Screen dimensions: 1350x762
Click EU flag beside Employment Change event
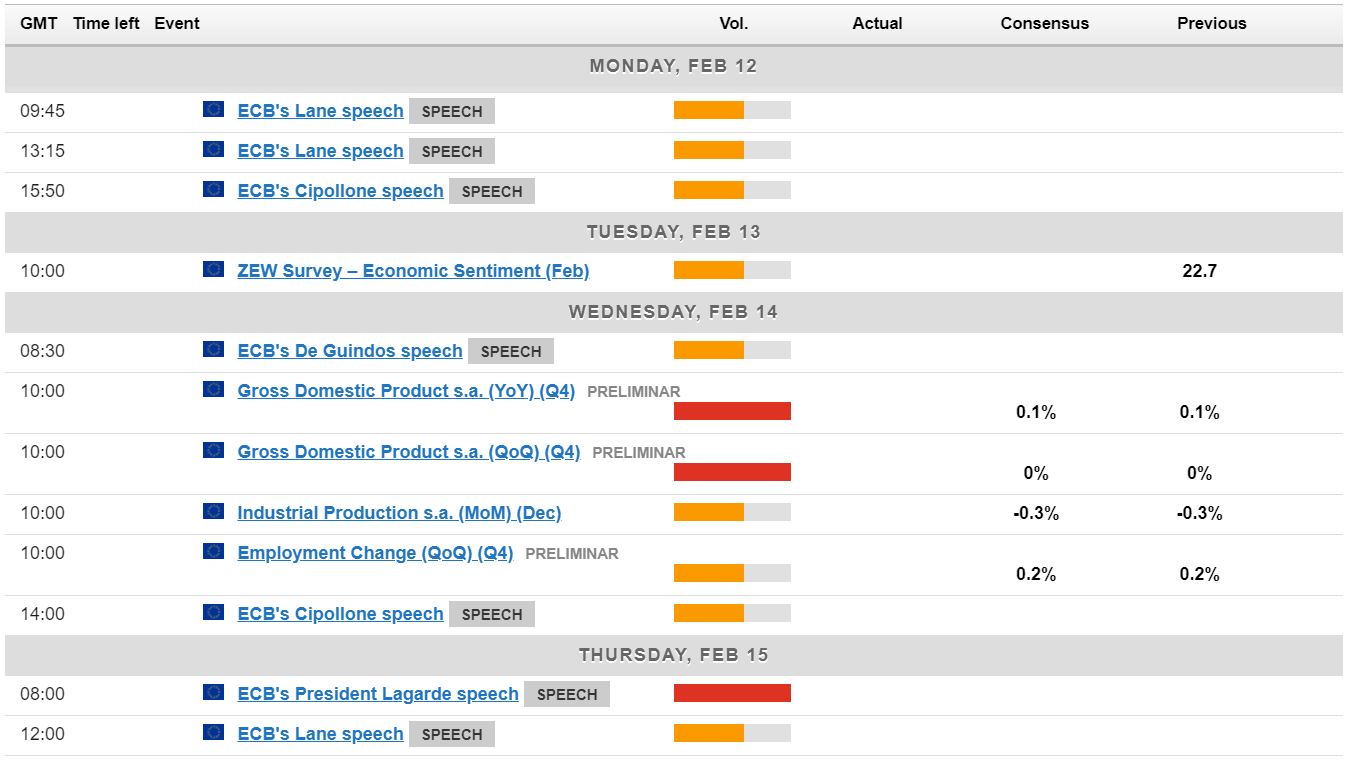click(x=213, y=551)
